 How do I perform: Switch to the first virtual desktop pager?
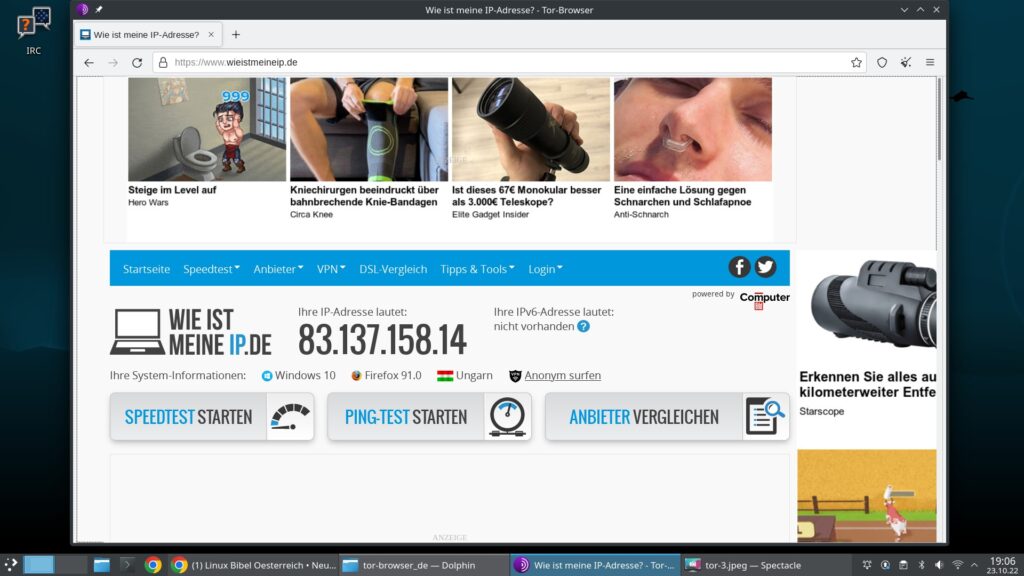pos(39,565)
